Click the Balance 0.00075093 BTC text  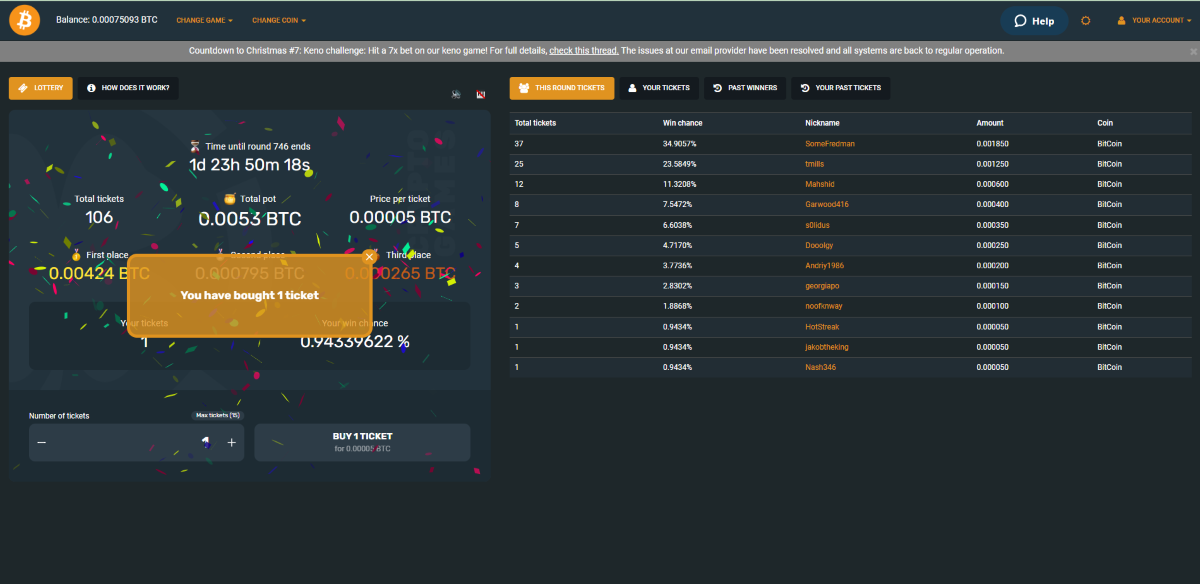point(107,20)
